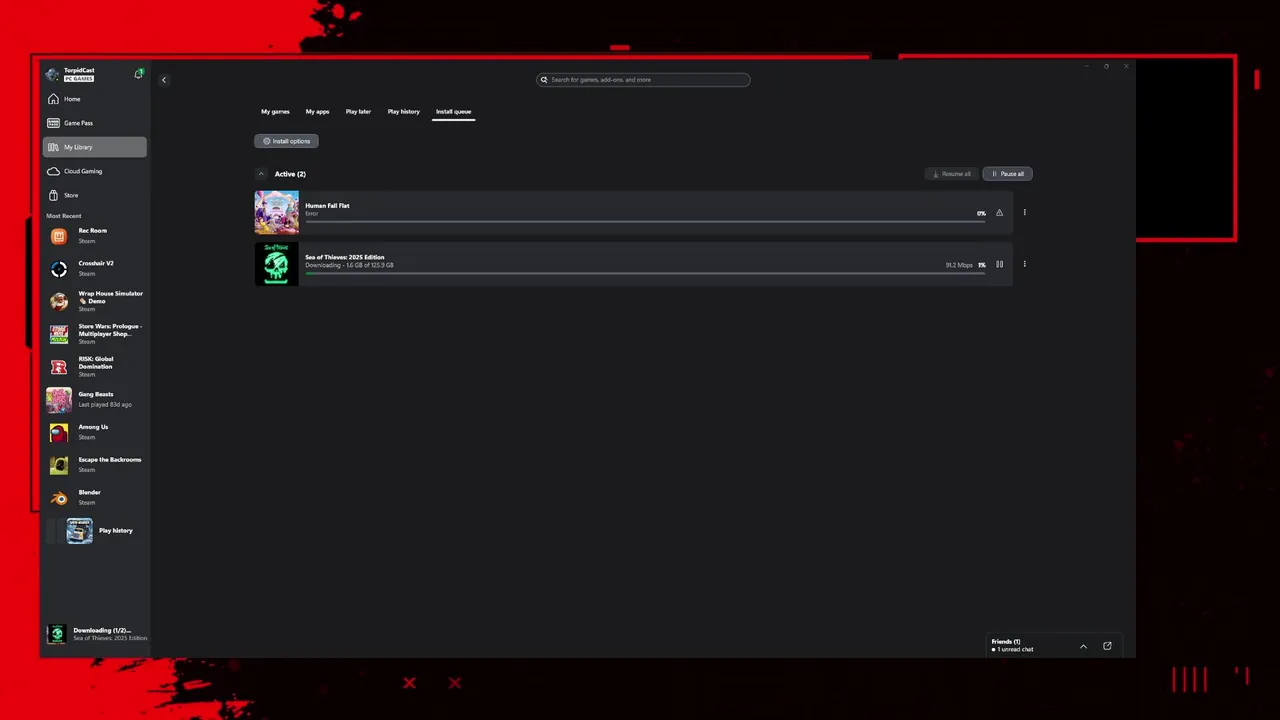The height and width of the screenshot is (720, 1280).
Task: Click the 91.2 Mbps download speed
Action: [959, 265]
